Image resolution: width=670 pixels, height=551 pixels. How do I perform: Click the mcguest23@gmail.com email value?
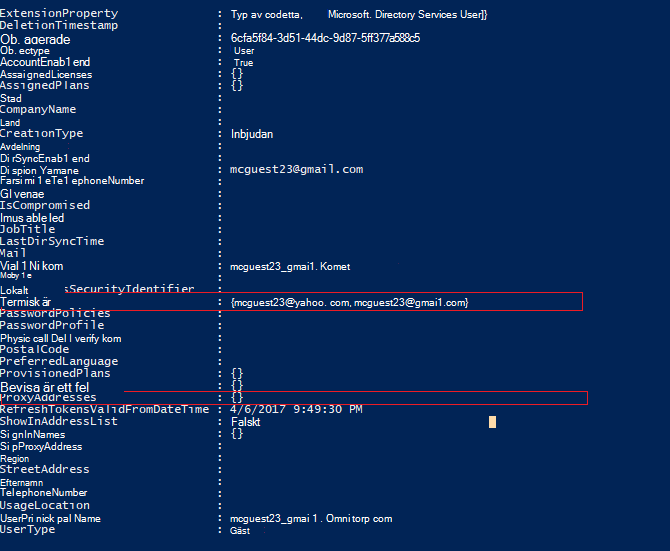coord(297,170)
